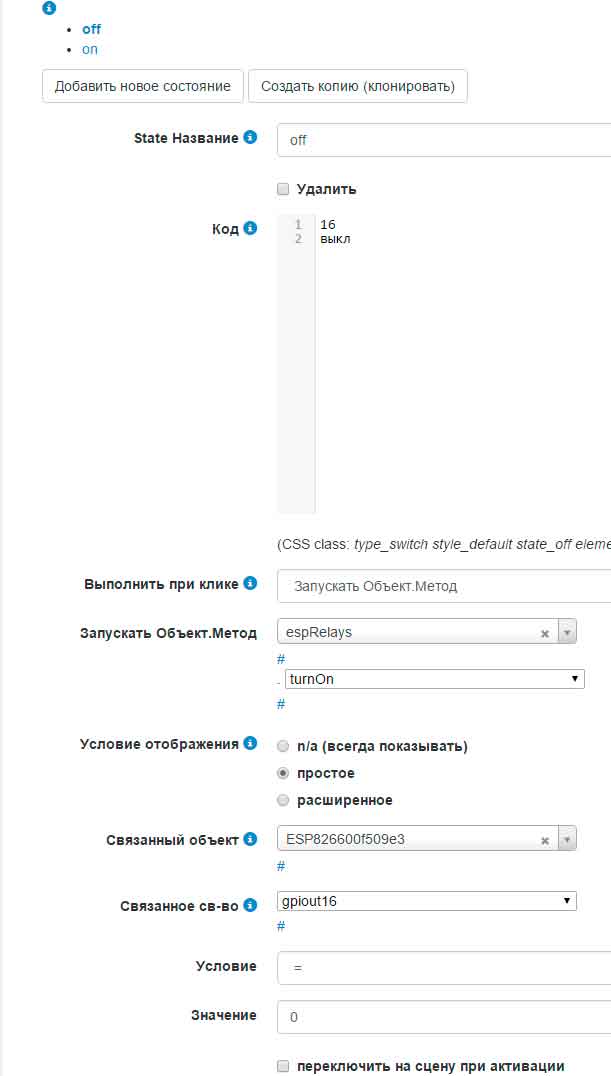Clear ESP826600f509e3 selection with x icon
Viewport: 611px width, 1076px height.
pyautogui.click(x=545, y=841)
